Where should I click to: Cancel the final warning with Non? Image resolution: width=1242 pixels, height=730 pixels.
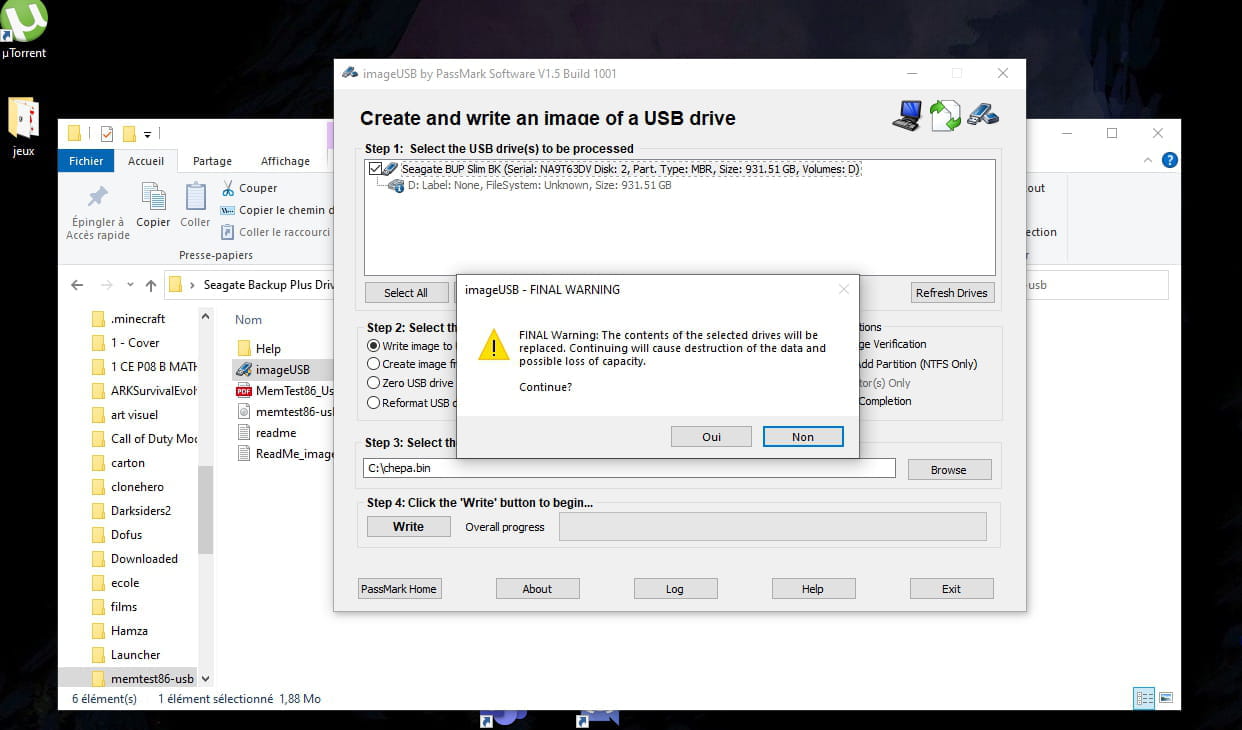(803, 437)
